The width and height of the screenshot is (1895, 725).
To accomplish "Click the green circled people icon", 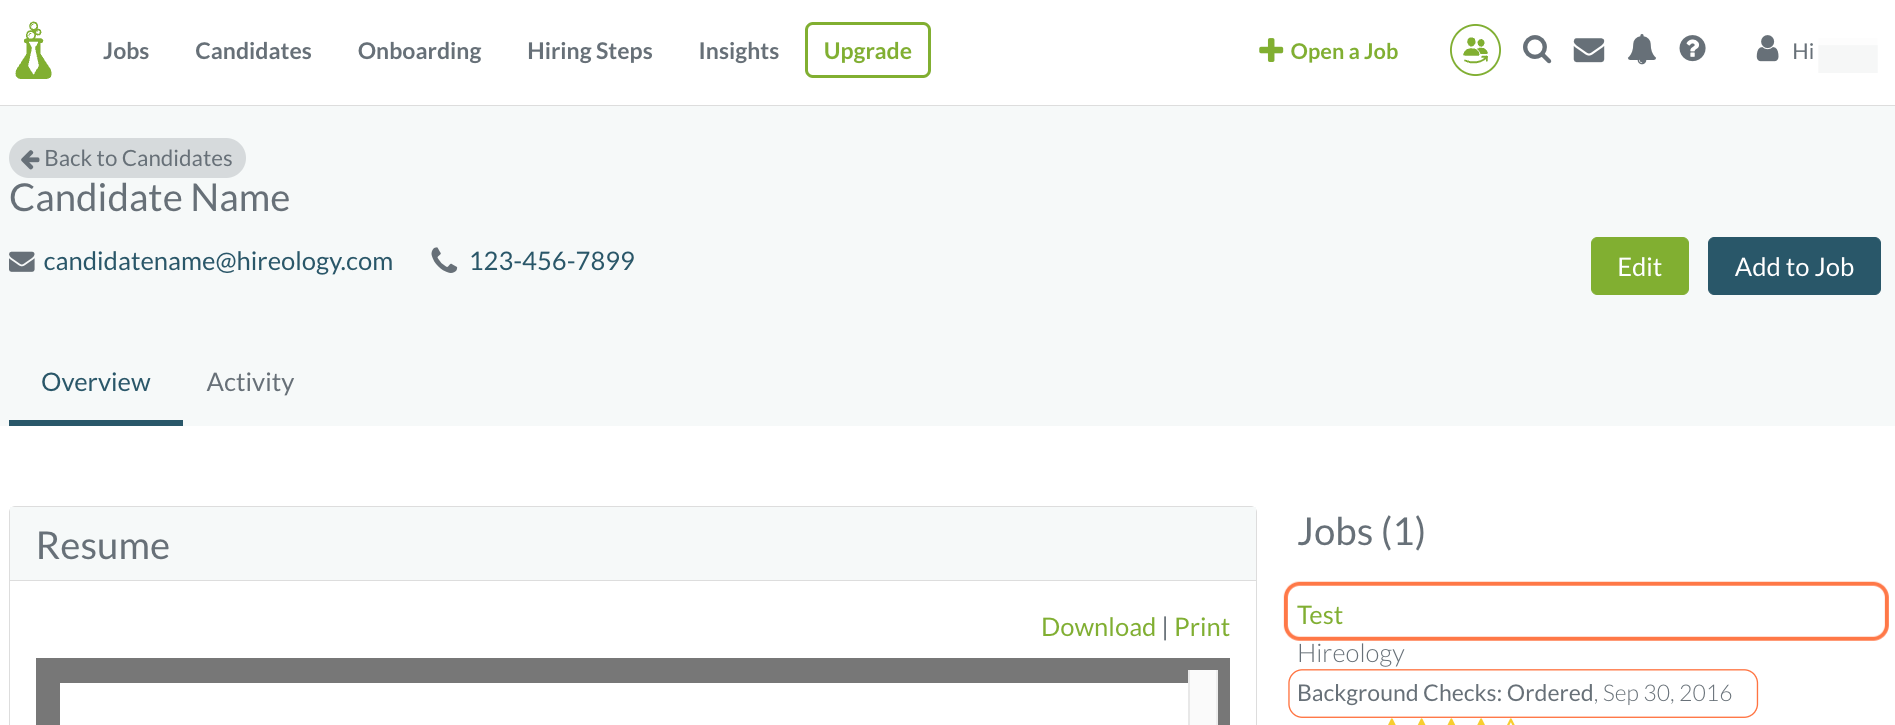I will tap(1475, 50).
